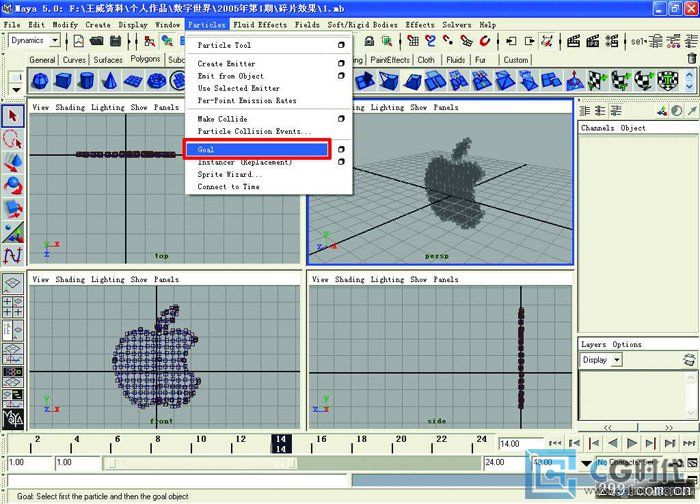Create a polygon cone from shelf
The image size is (700, 504).
[109, 81]
